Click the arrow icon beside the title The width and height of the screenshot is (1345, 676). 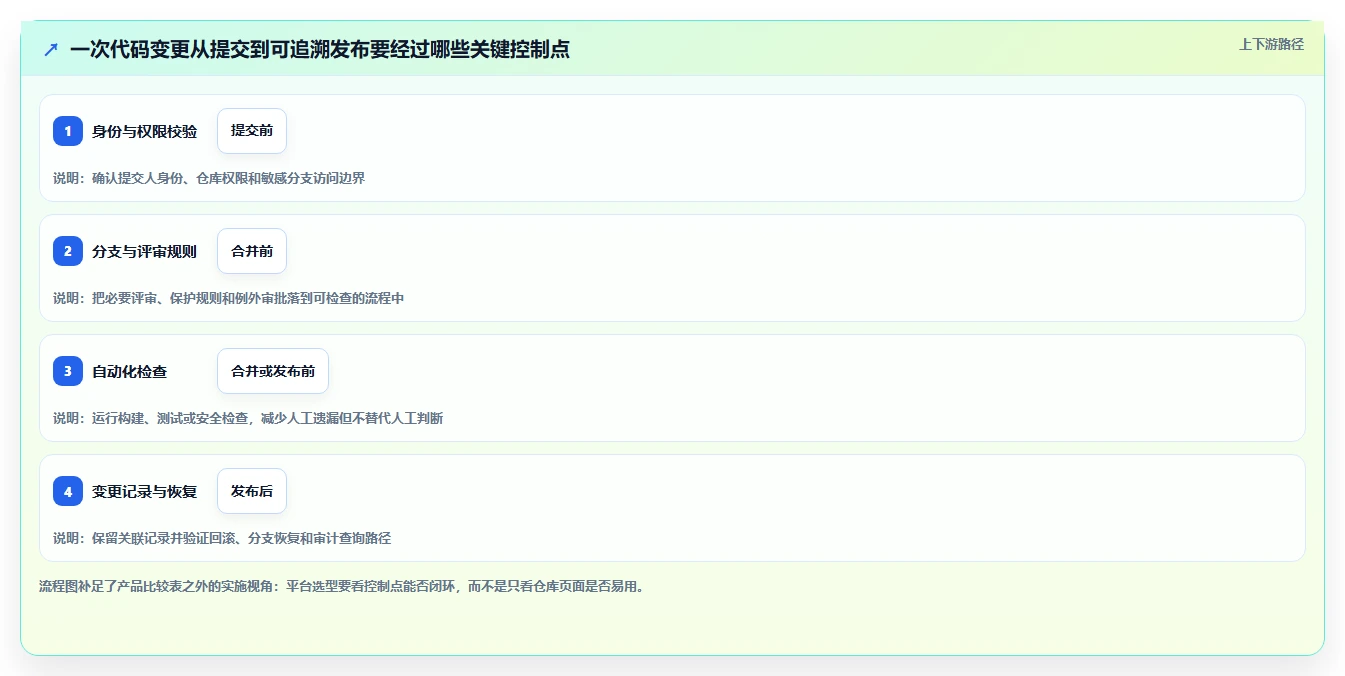pyautogui.click(x=51, y=49)
